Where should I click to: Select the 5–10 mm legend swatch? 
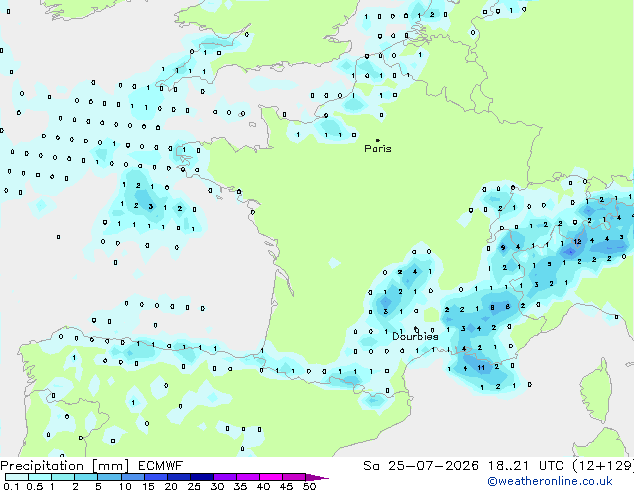(109, 477)
